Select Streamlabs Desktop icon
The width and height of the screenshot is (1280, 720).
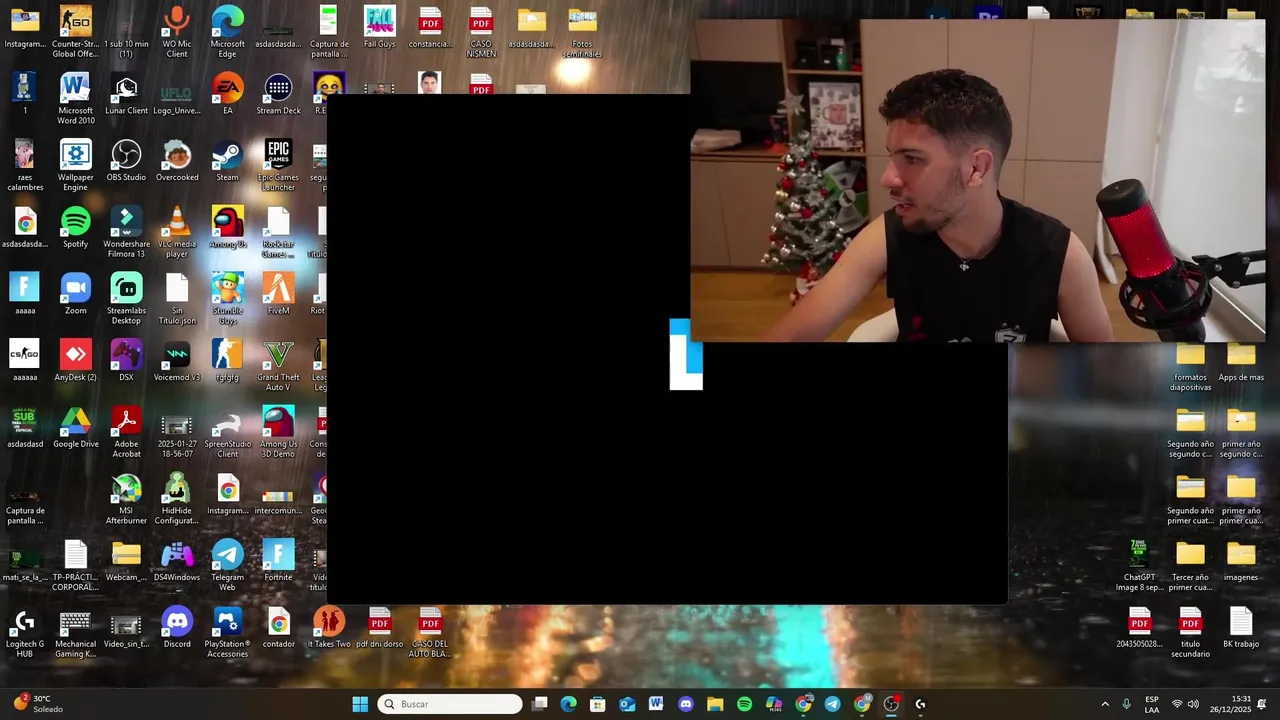(126, 298)
